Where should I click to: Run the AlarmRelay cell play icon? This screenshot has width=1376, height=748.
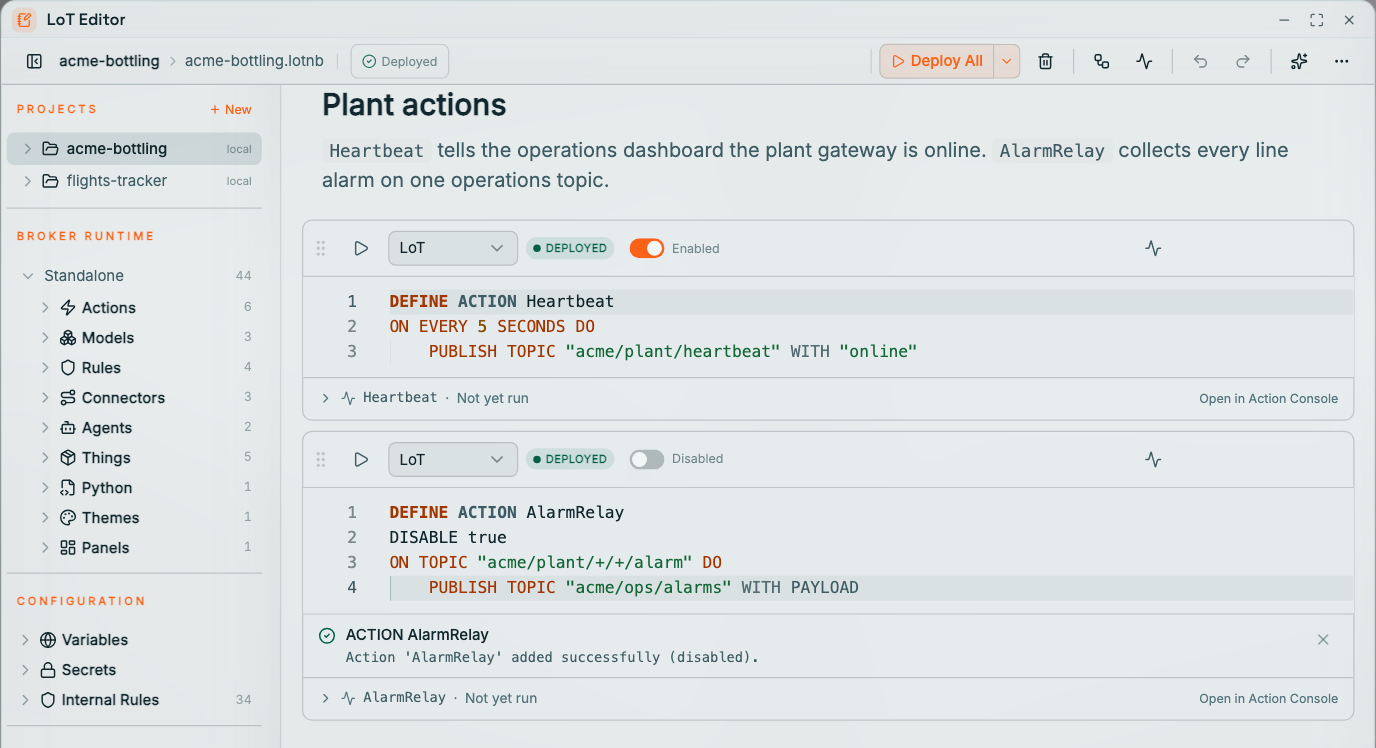[361, 459]
